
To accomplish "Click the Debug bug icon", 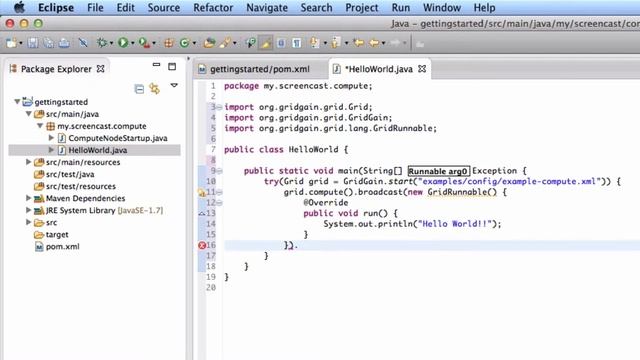I will [x=102, y=43].
